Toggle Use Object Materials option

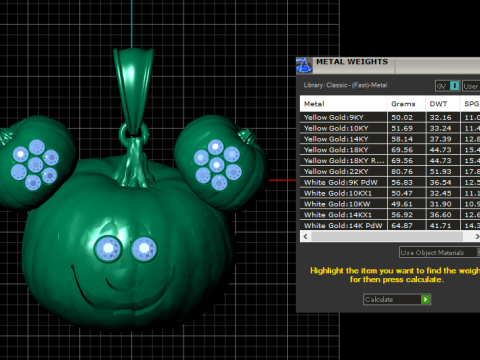[439, 252]
